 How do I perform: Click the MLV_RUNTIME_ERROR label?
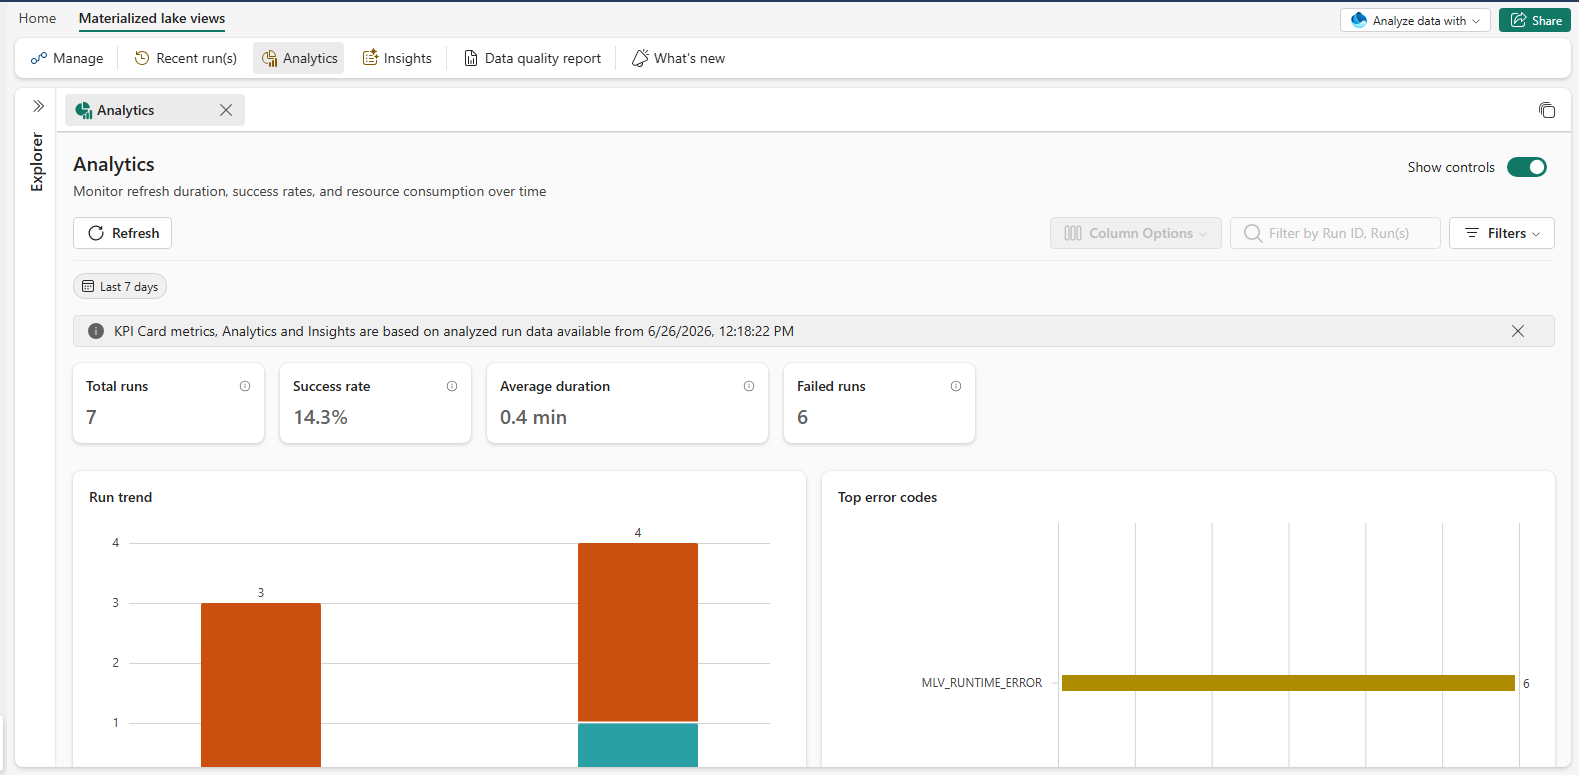point(982,683)
